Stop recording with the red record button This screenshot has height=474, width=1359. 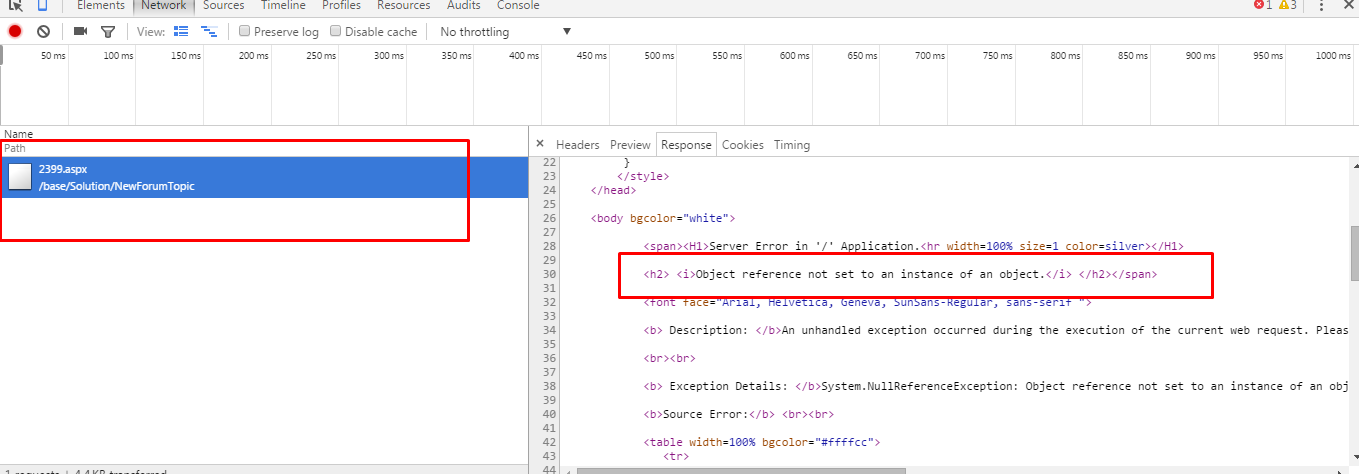[15, 32]
